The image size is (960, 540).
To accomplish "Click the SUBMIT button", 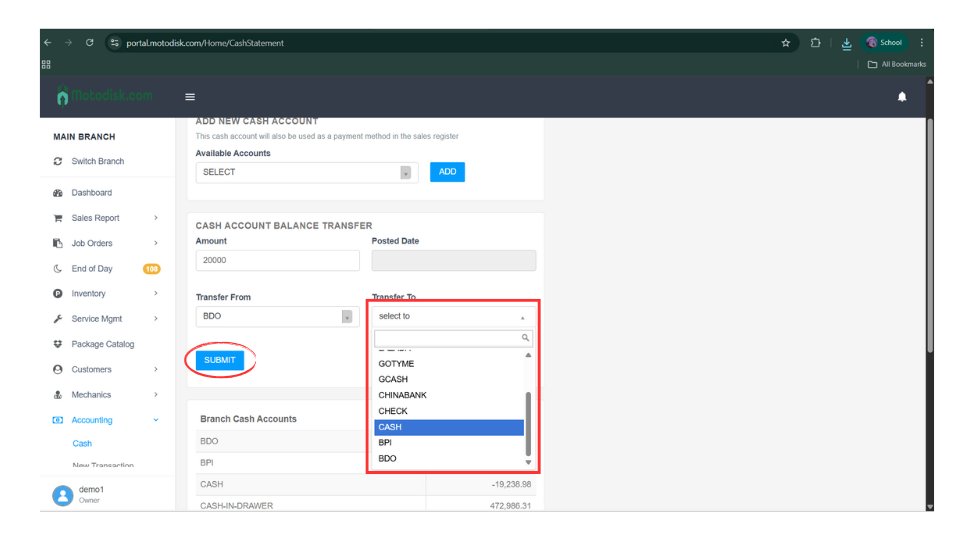I will 220,360.
